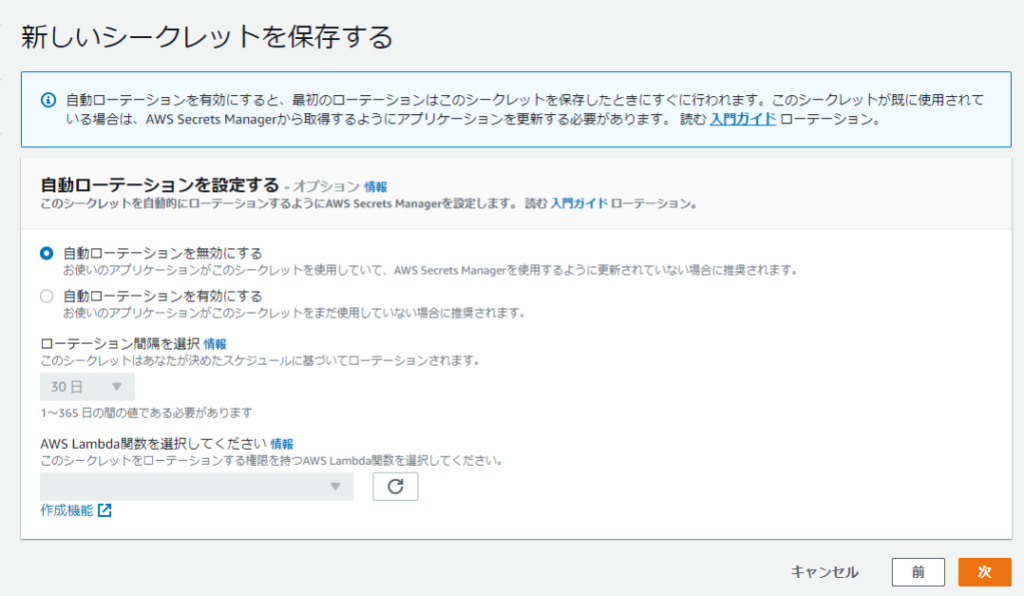Click the ローテーション間隔を選択 label
The width and height of the screenshot is (1024, 596).
(x=120, y=344)
